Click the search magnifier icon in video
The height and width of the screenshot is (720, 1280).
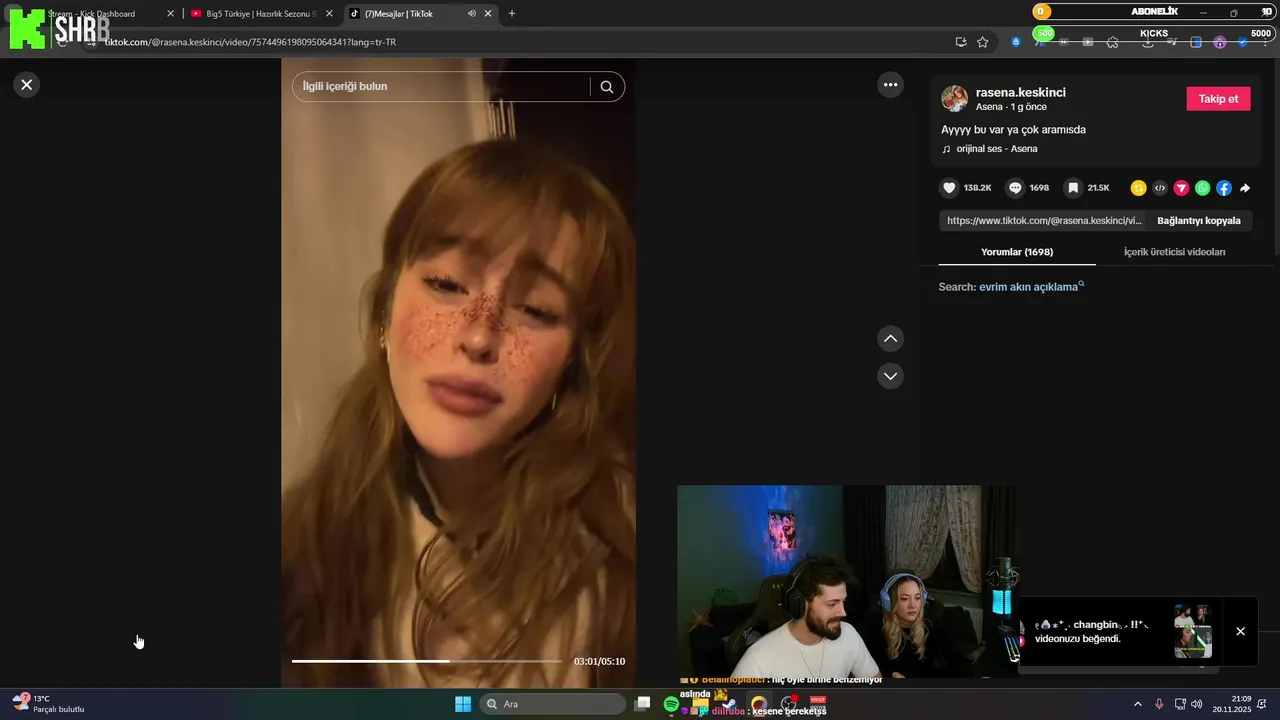[607, 87]
